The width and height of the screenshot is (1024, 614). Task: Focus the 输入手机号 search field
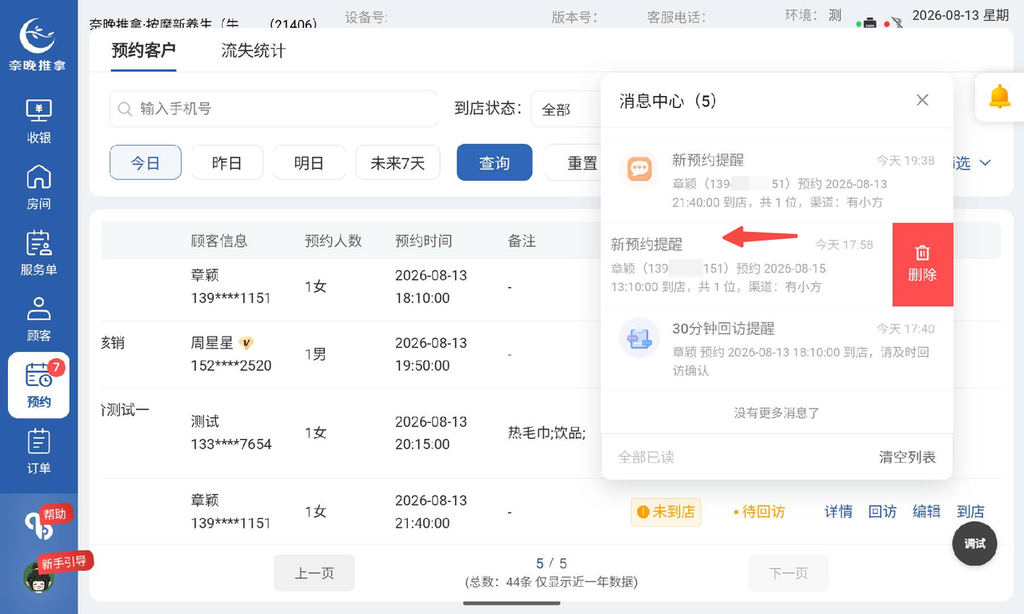click(274, 109)
